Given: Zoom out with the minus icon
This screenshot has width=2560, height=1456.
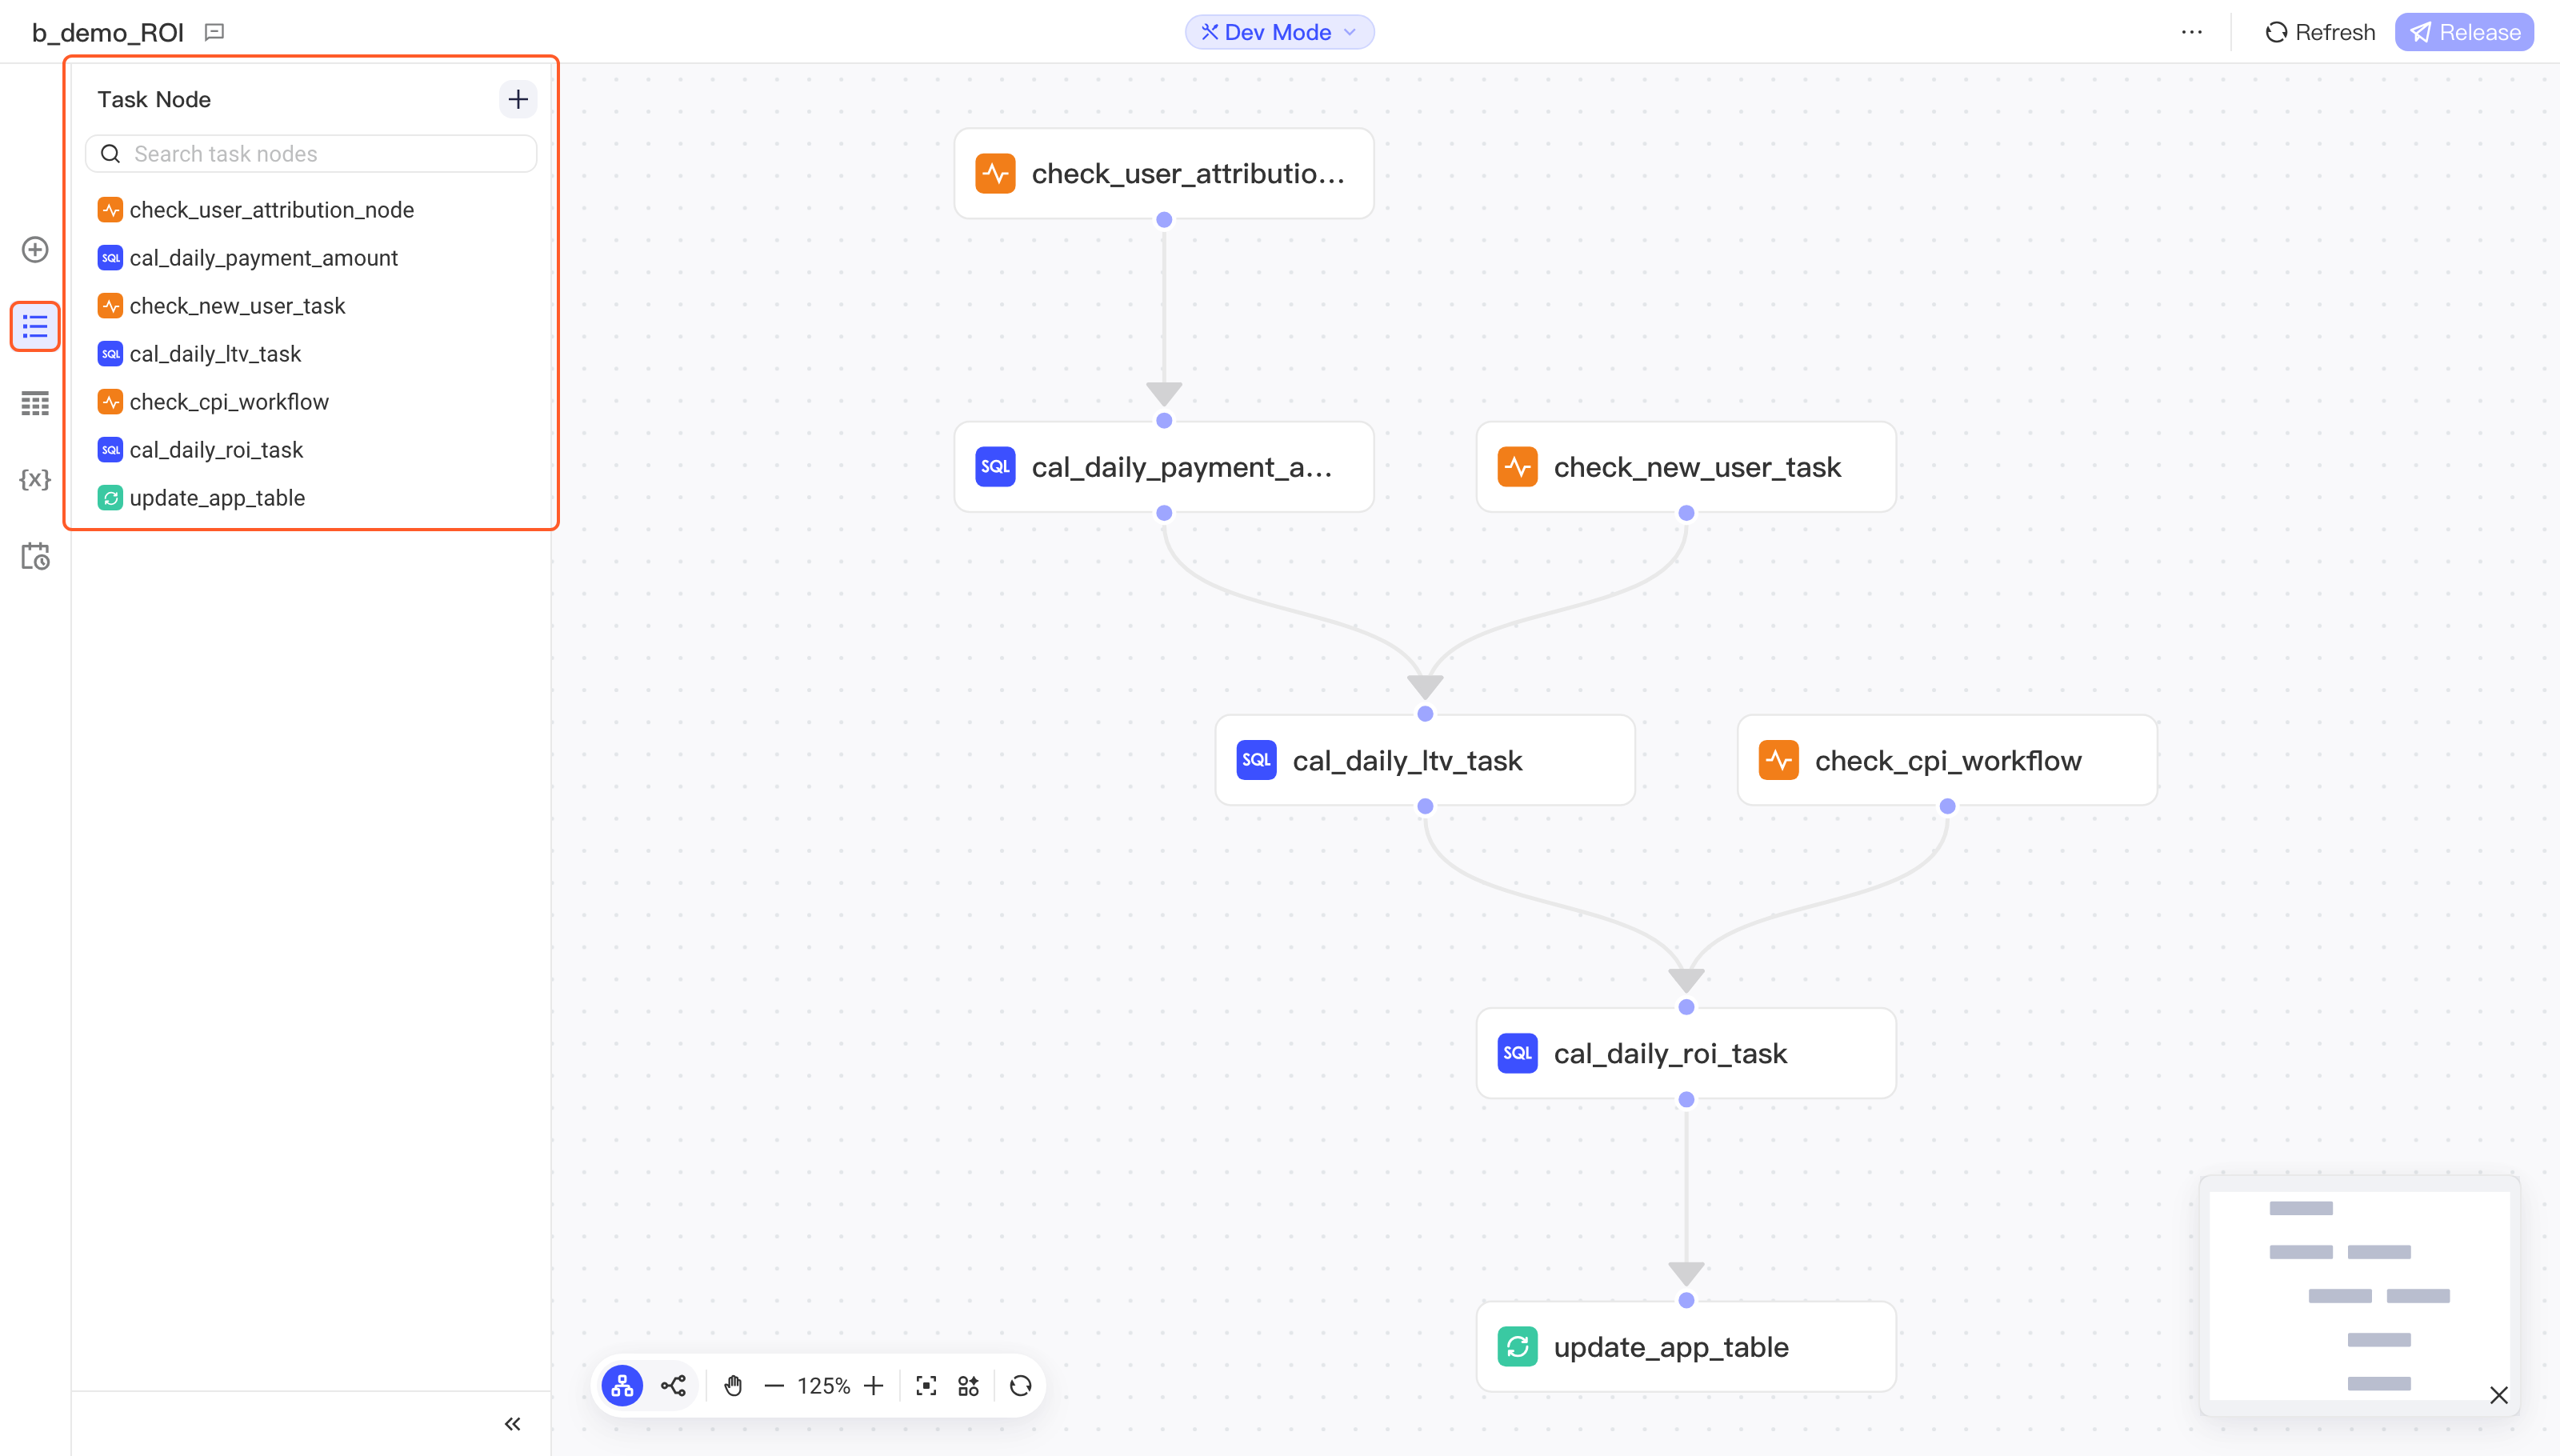Looking at the screenshot, I should coord(774,1386).
